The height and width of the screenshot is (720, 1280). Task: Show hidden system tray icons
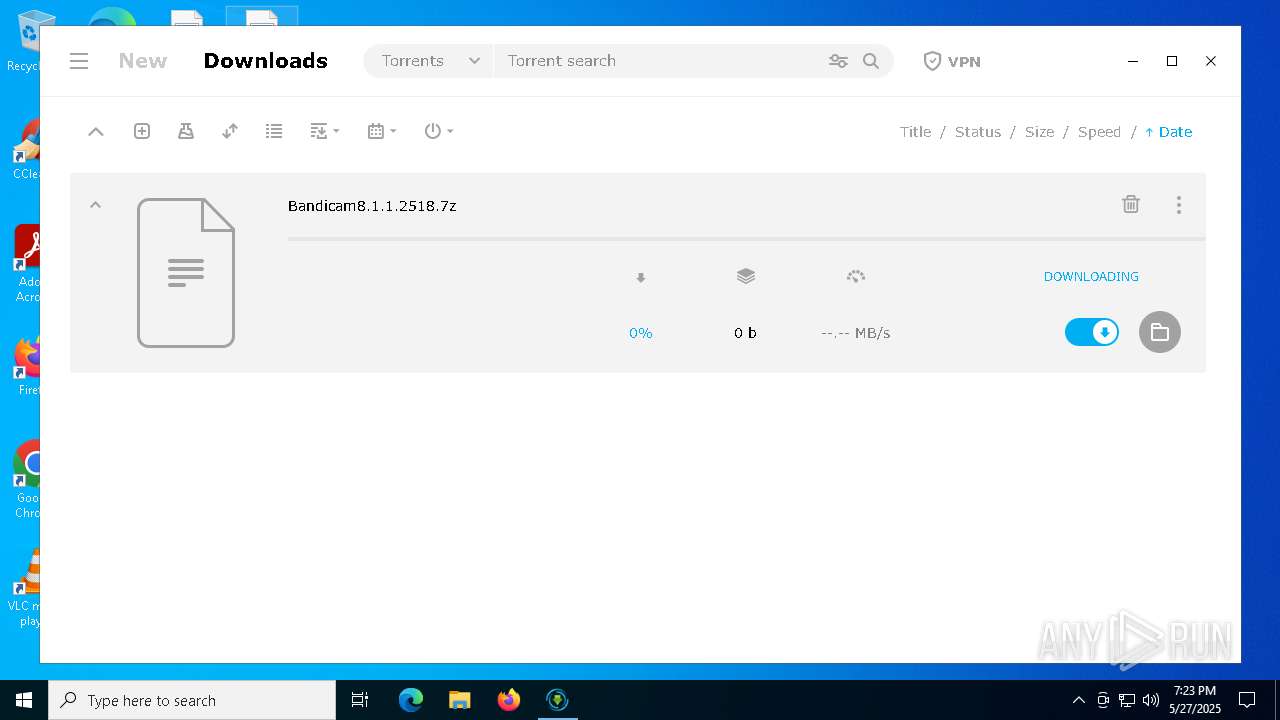1078,700
